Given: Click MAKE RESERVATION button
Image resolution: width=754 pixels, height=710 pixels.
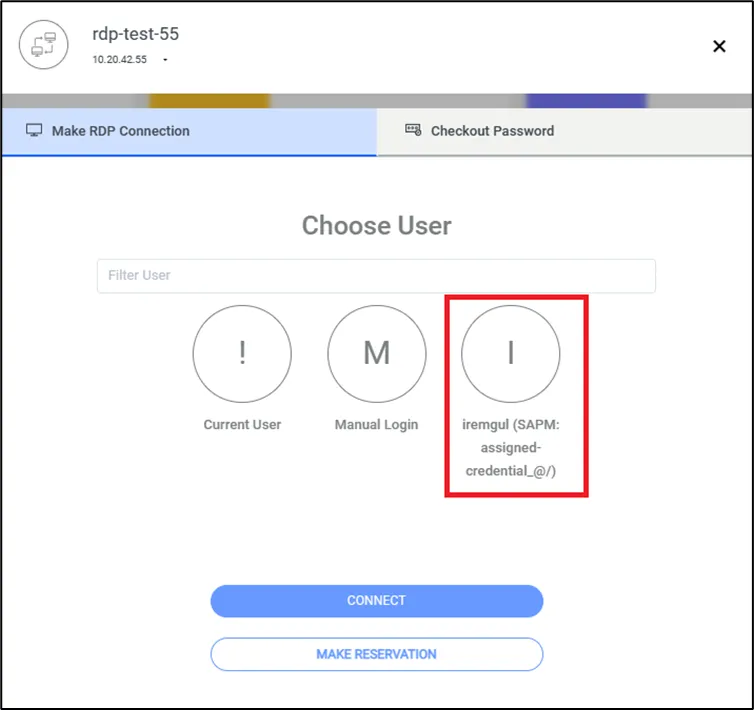Looking at the screenshot, I should pos(377,654).
